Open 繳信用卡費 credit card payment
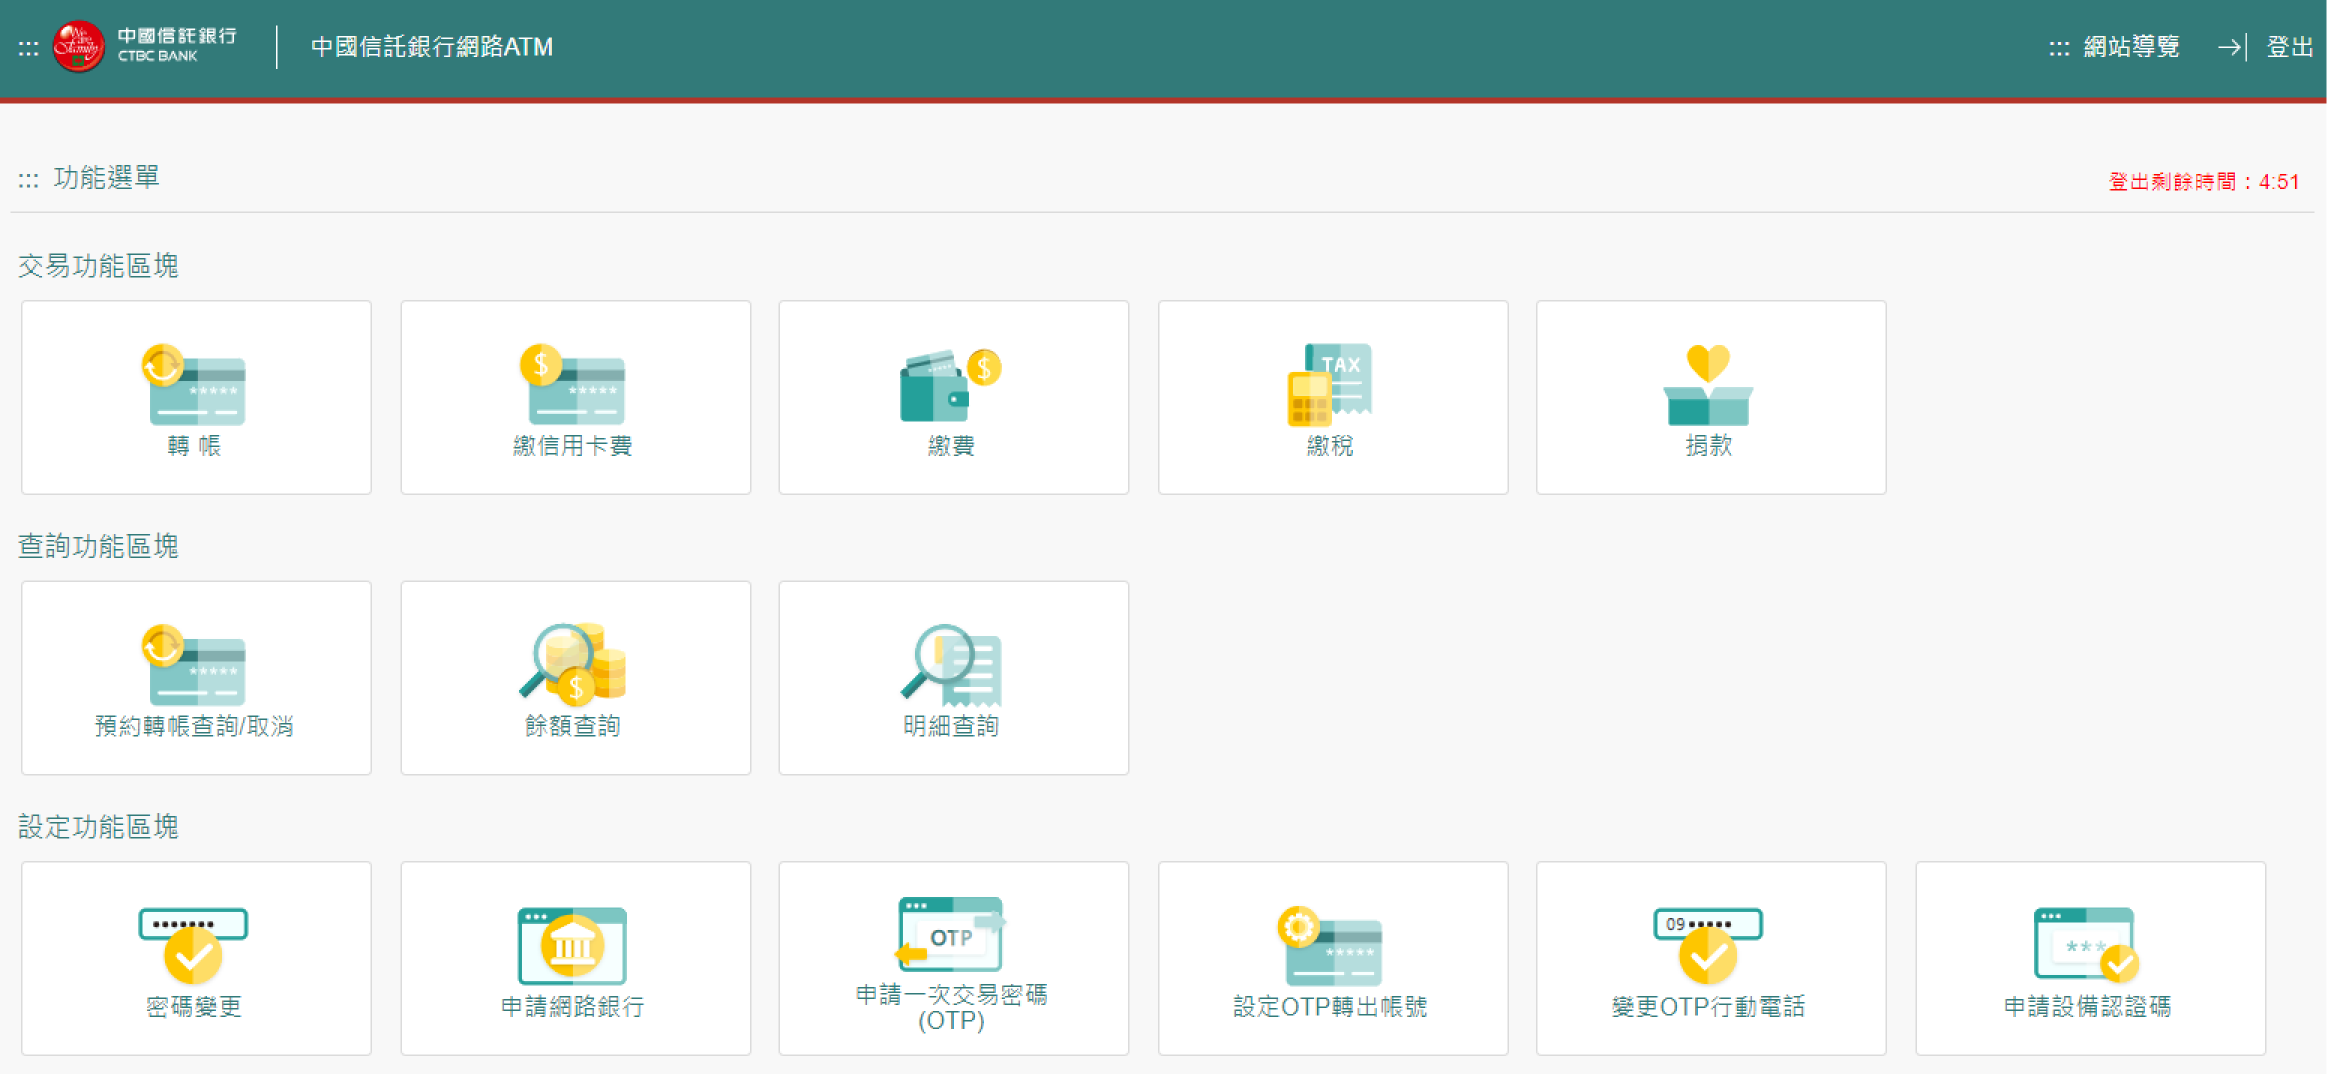 click(x=575, y=397)
